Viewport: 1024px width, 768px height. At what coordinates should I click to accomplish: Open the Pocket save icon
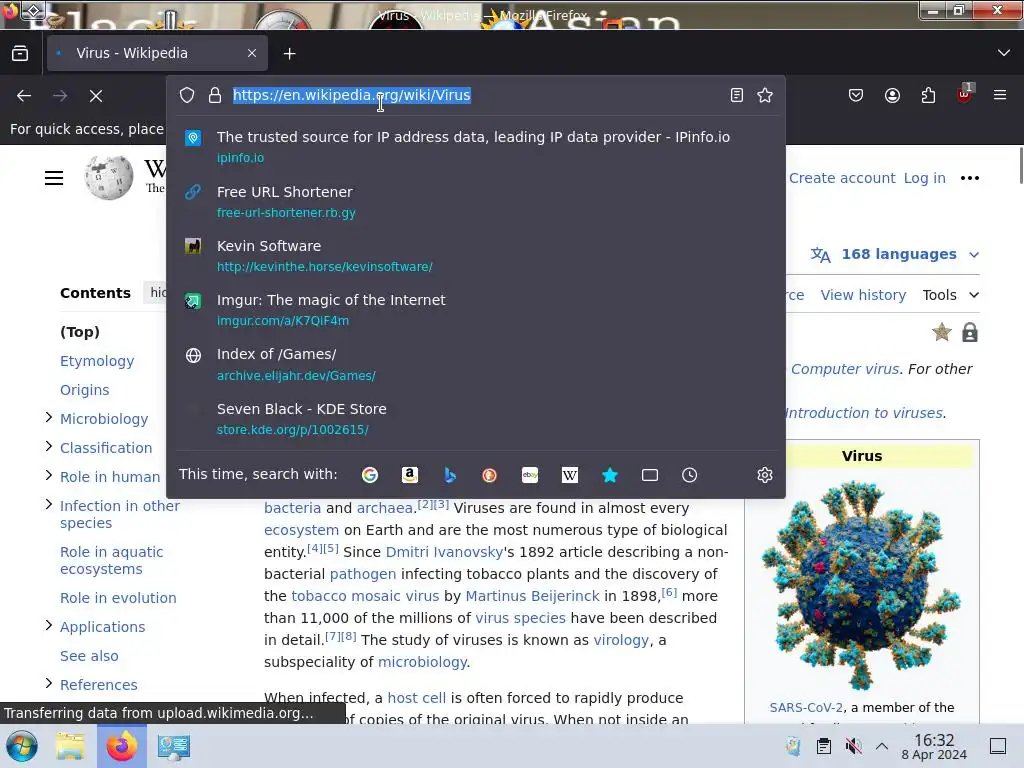pos(856,96)
